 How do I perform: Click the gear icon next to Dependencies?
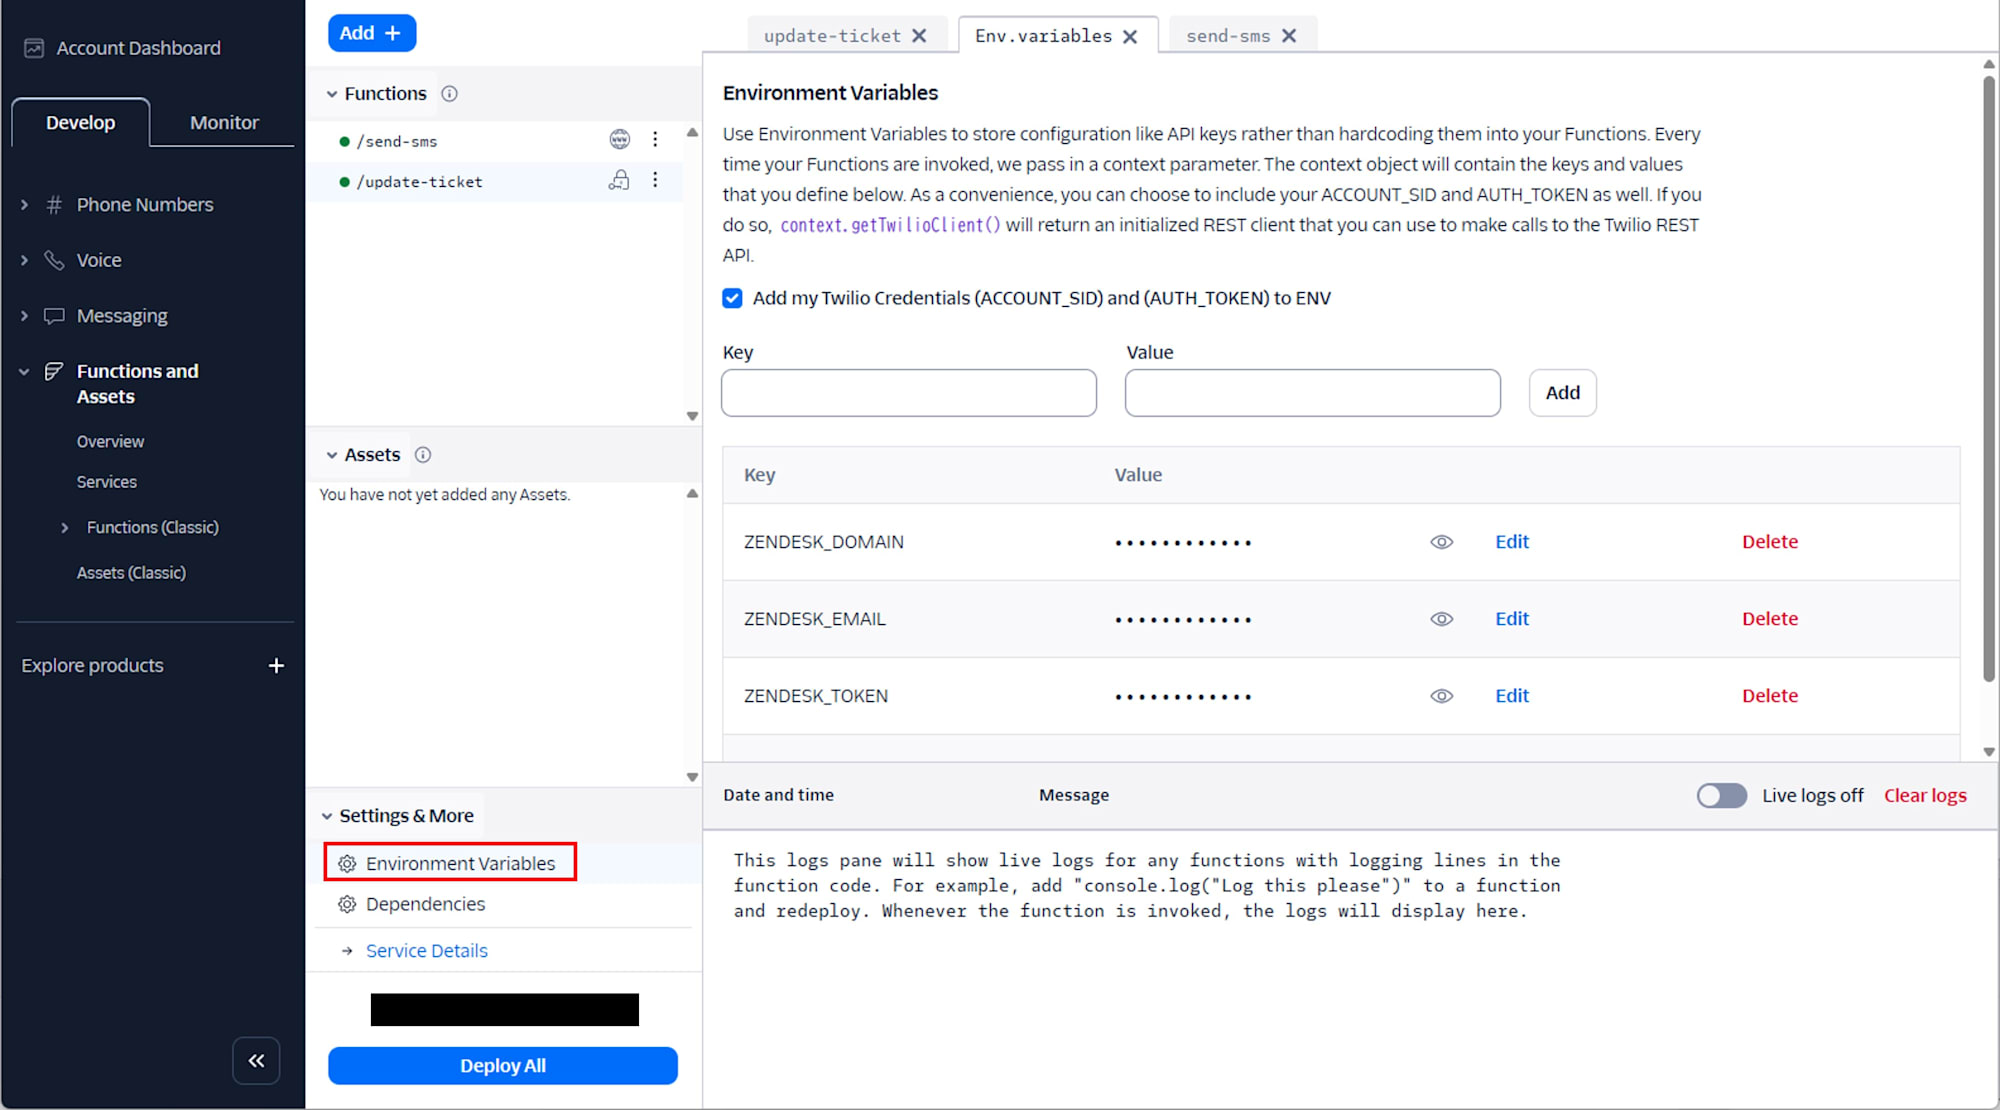click(x=347, y=905)
